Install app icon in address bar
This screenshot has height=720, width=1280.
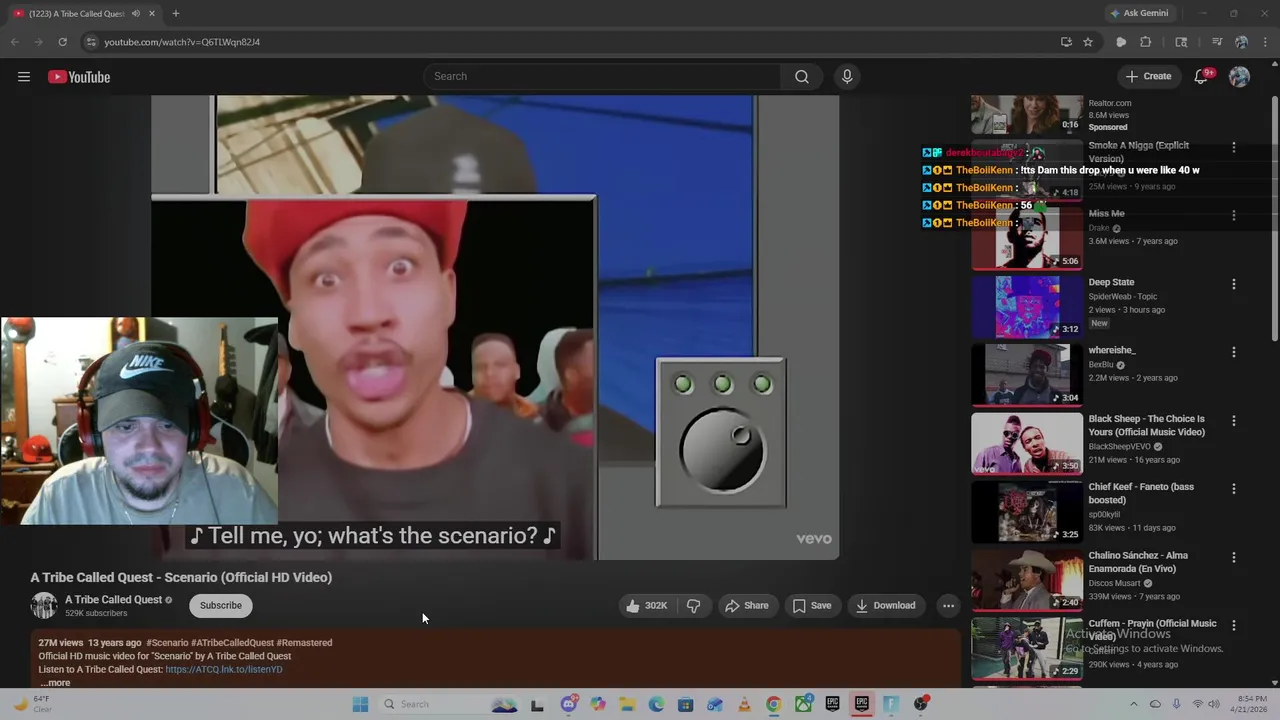pyautogui.click(x=1066, y=42)
